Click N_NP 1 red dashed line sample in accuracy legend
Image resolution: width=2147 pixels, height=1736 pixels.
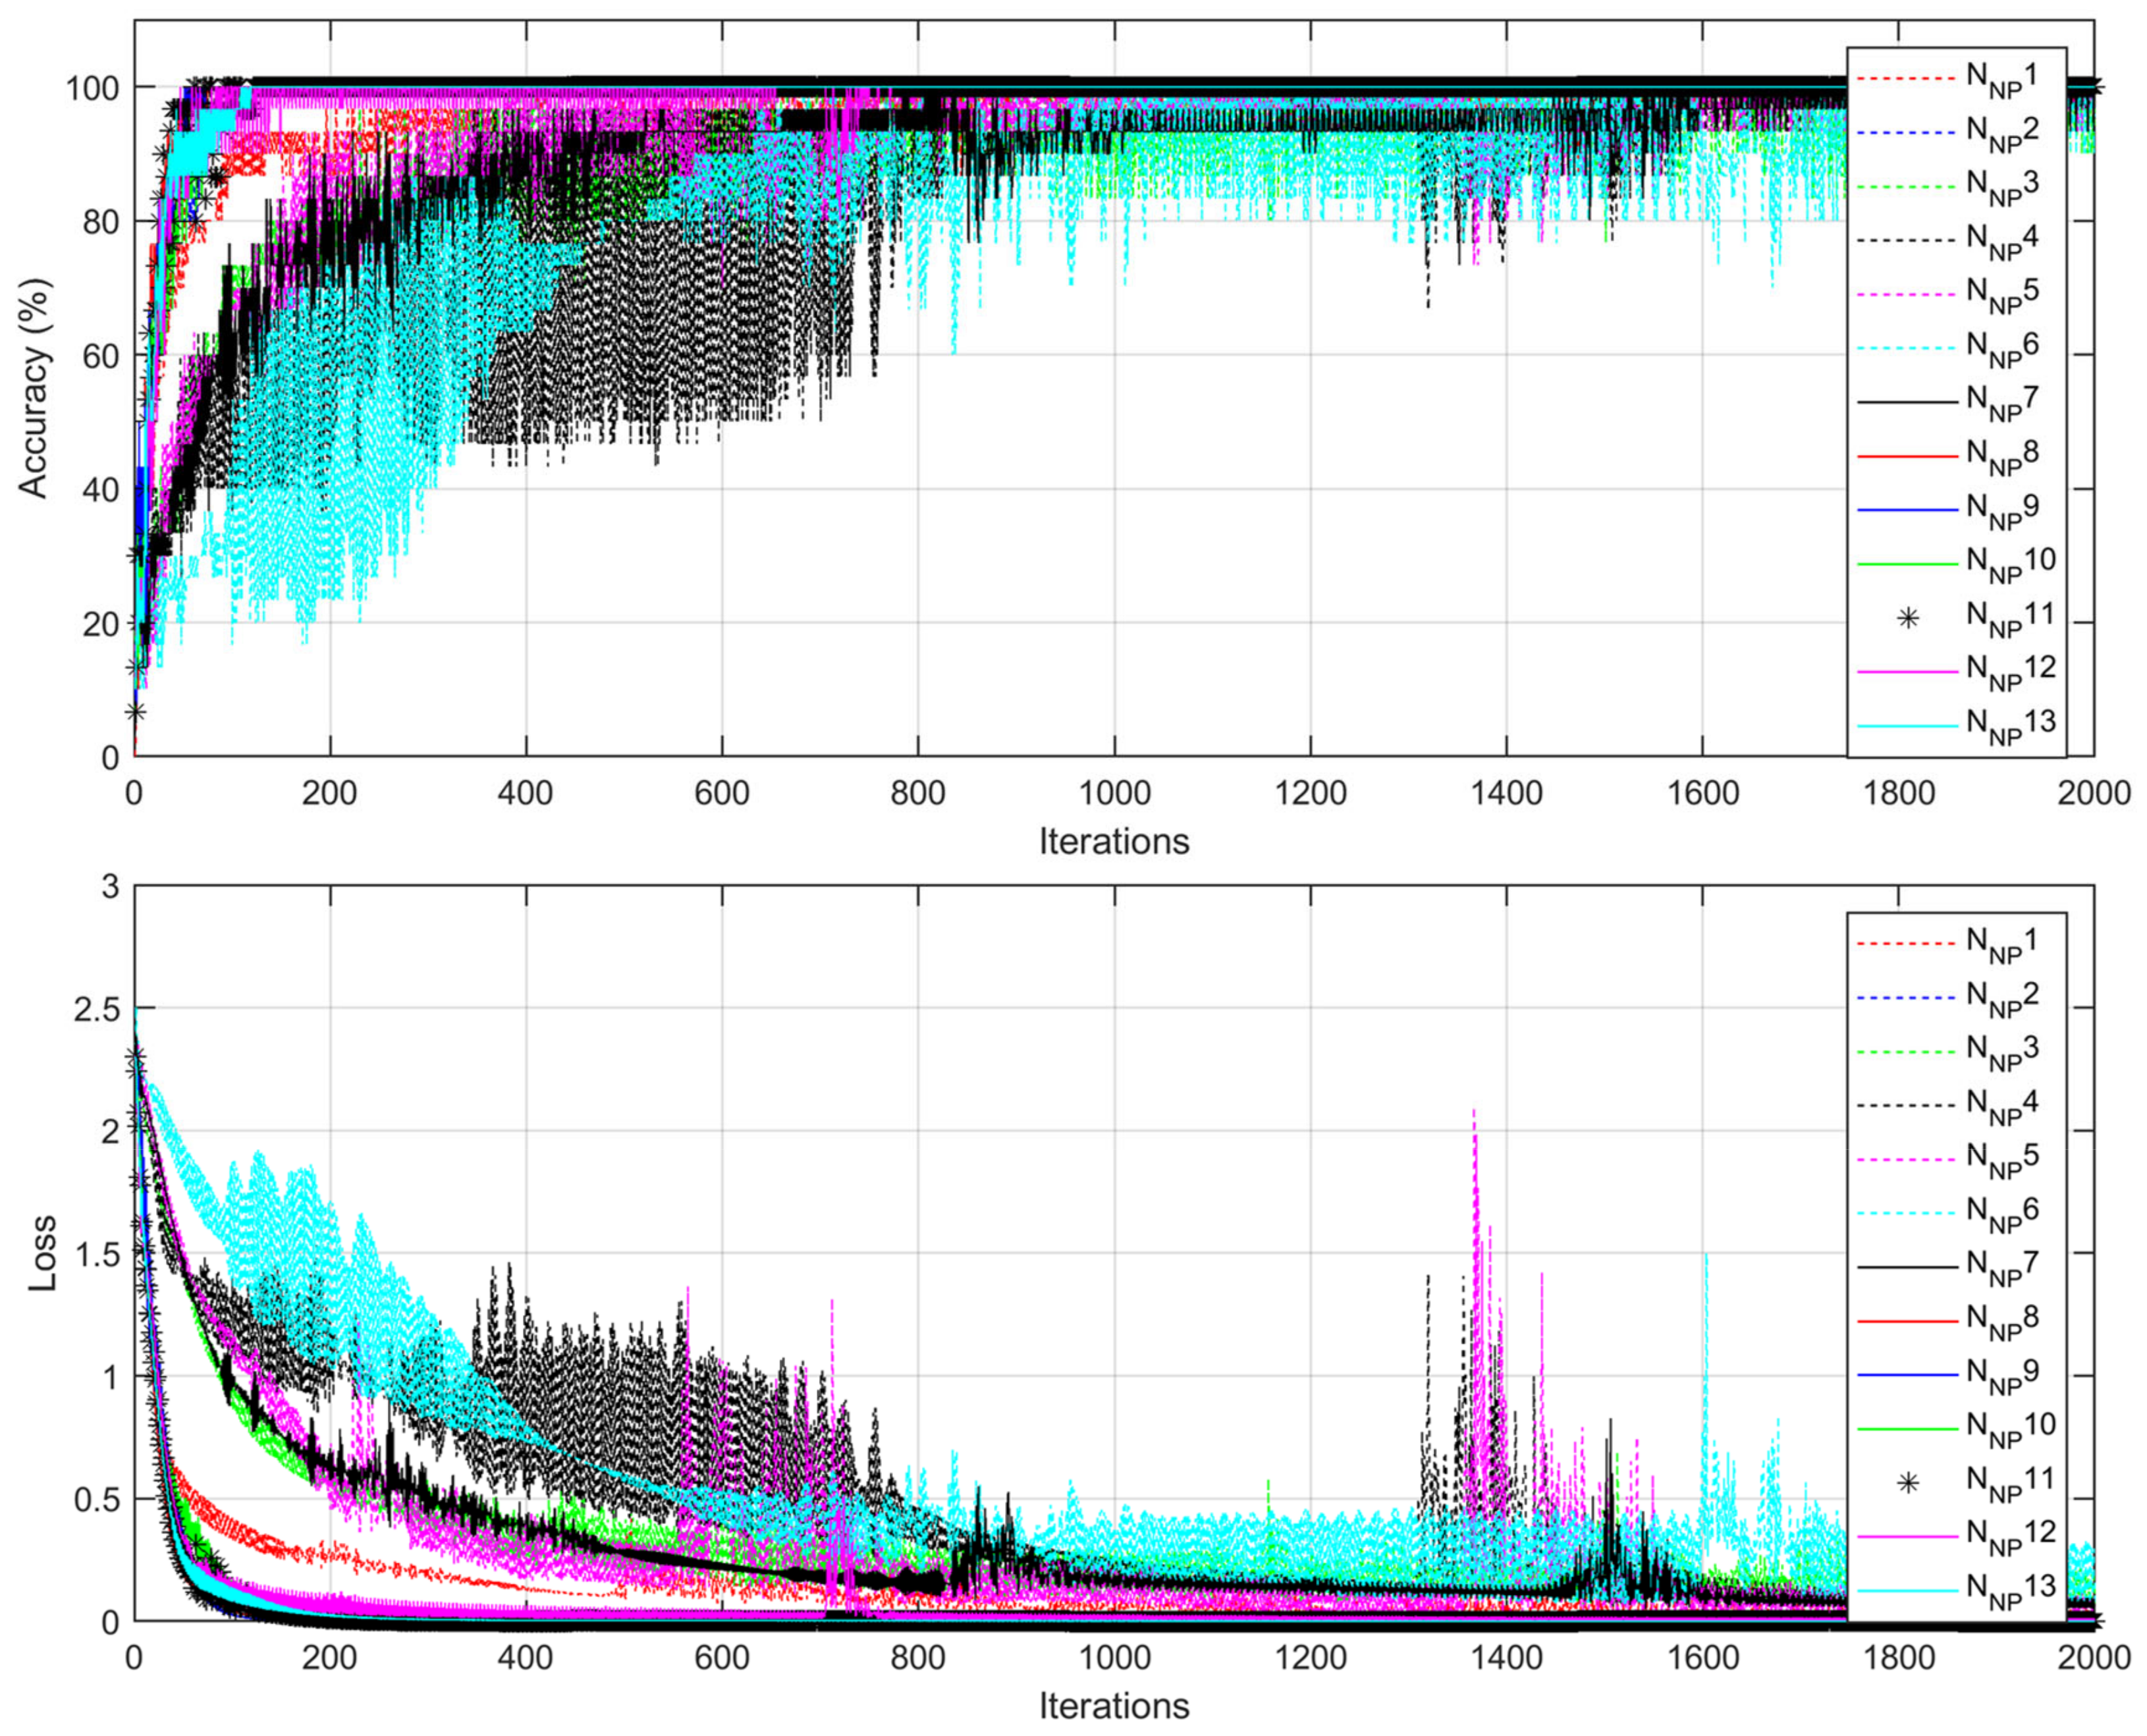pyautogui.click(x=1906, y=79)
